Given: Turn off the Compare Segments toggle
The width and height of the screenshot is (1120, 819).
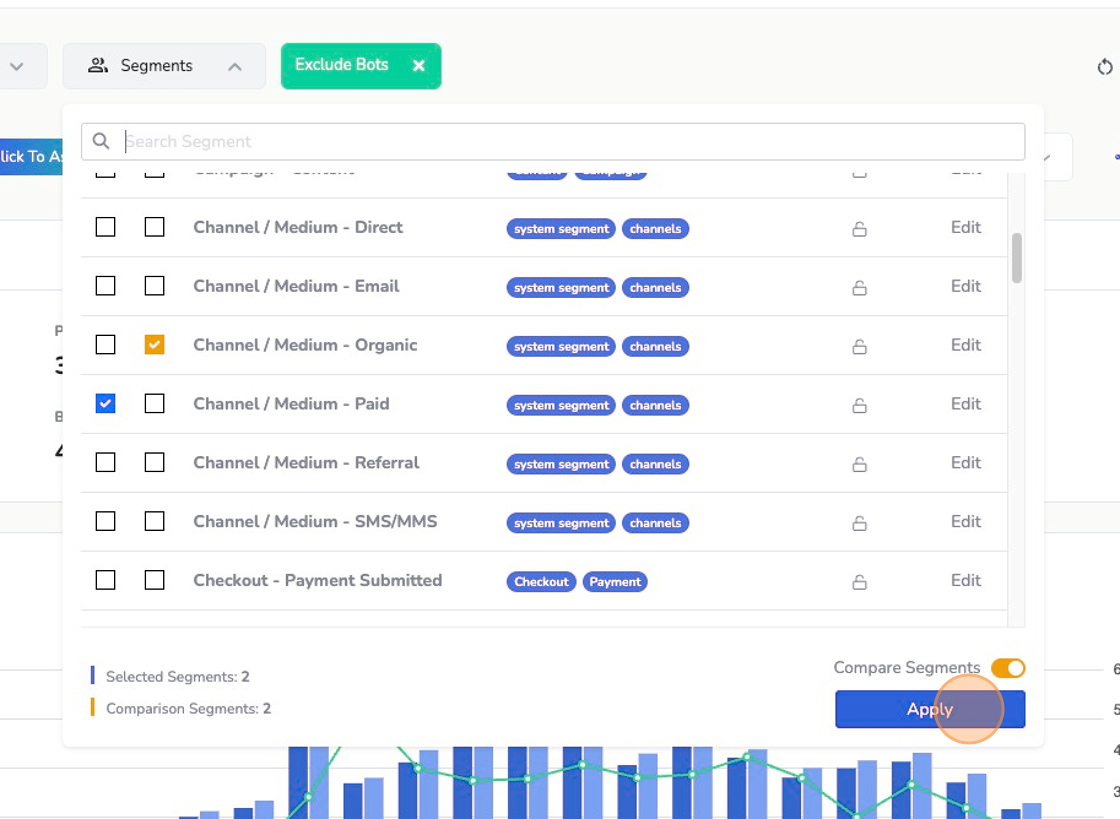Looking at the screenshot, I should pos(1008,668).
